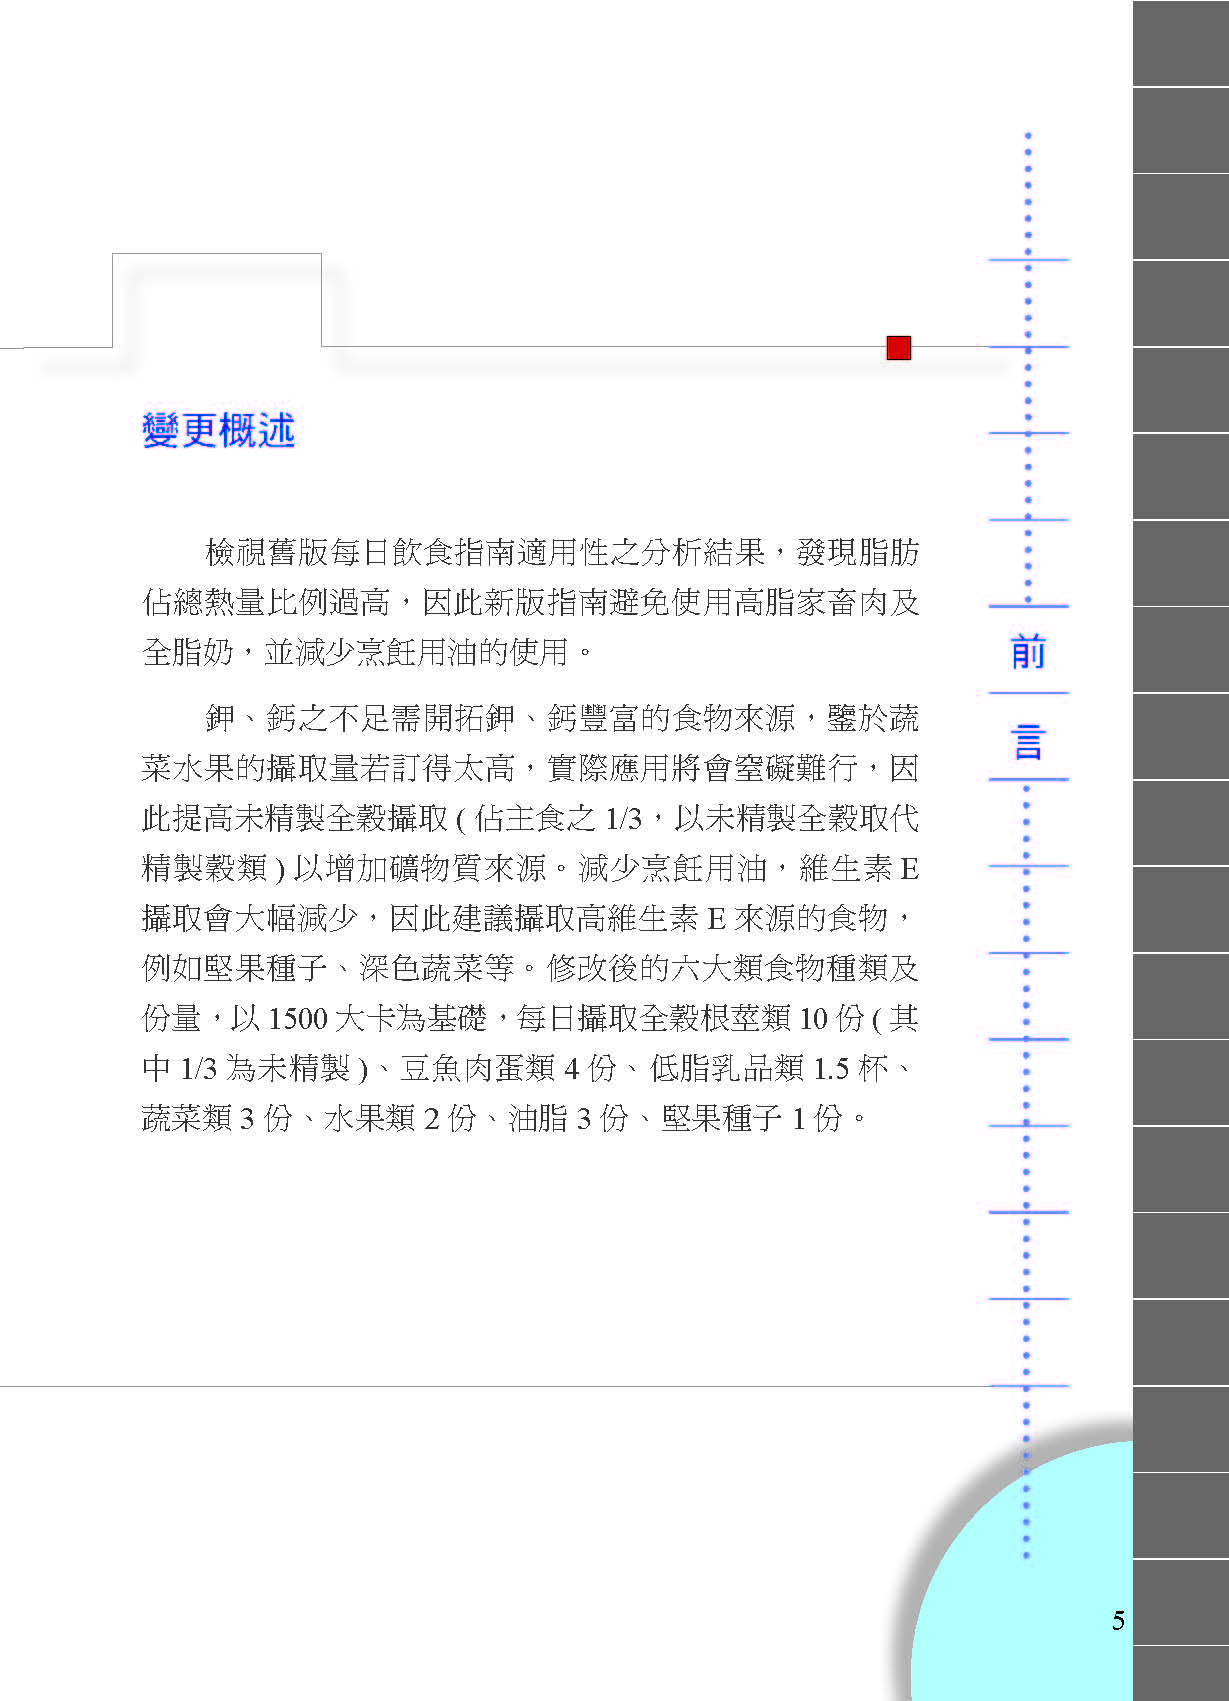This screenshot has height=1701, width=1229.
Task: Click the side tab character 前
Action: pos(1028,652)
